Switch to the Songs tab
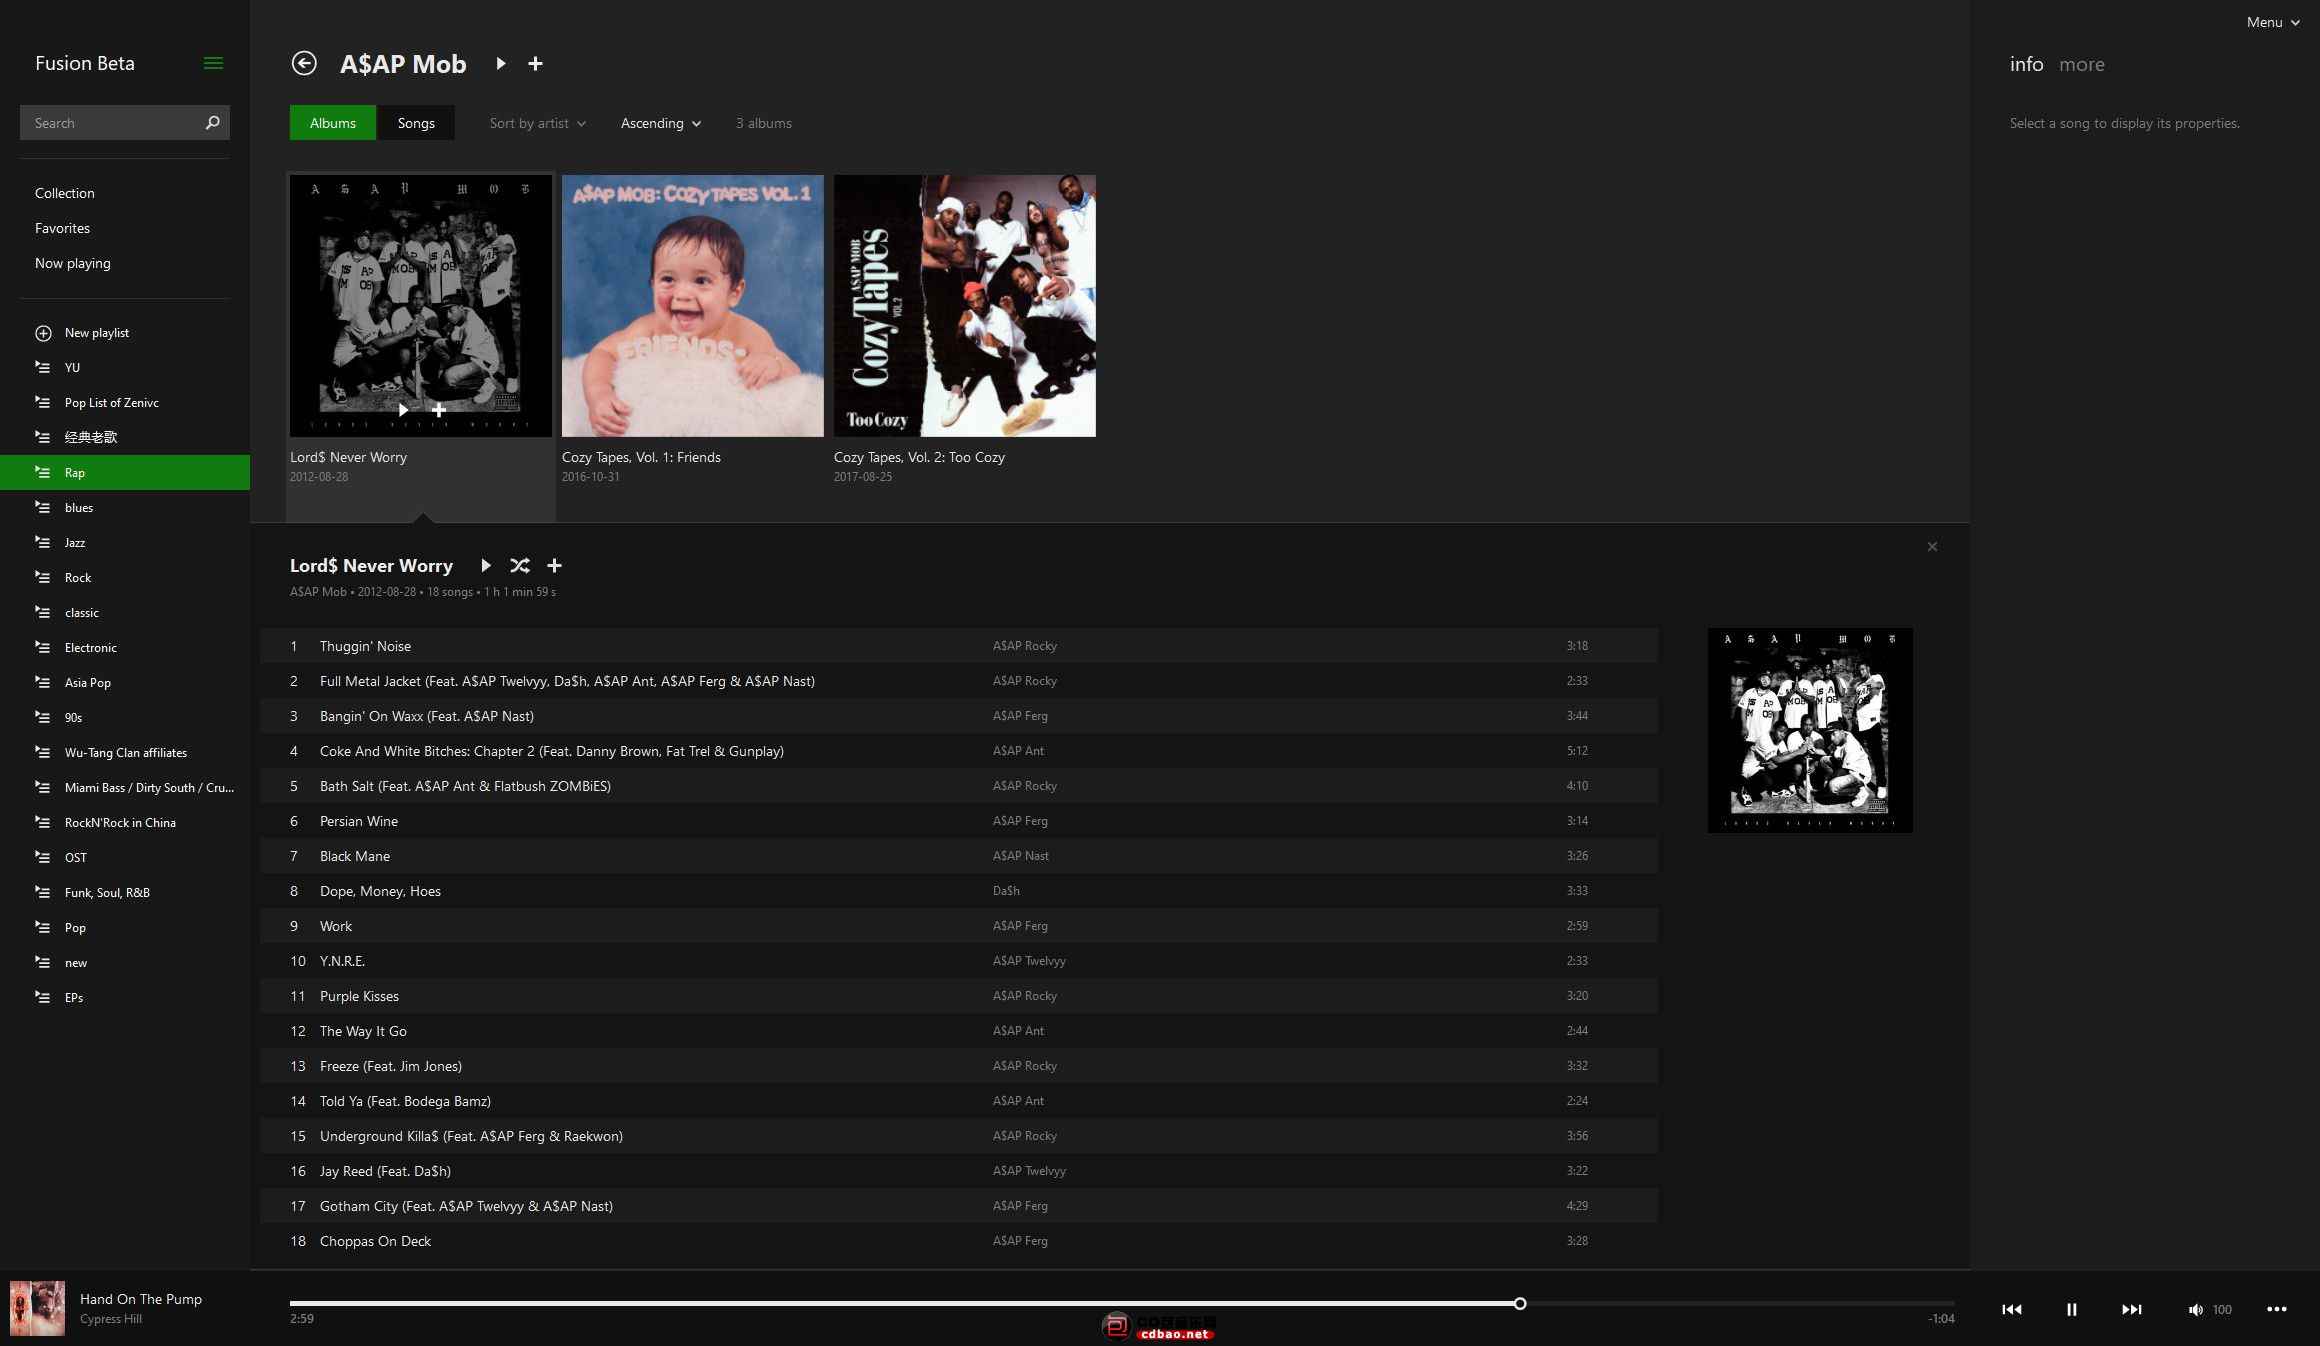2320x1346 pixels. (x=416, y=123)
